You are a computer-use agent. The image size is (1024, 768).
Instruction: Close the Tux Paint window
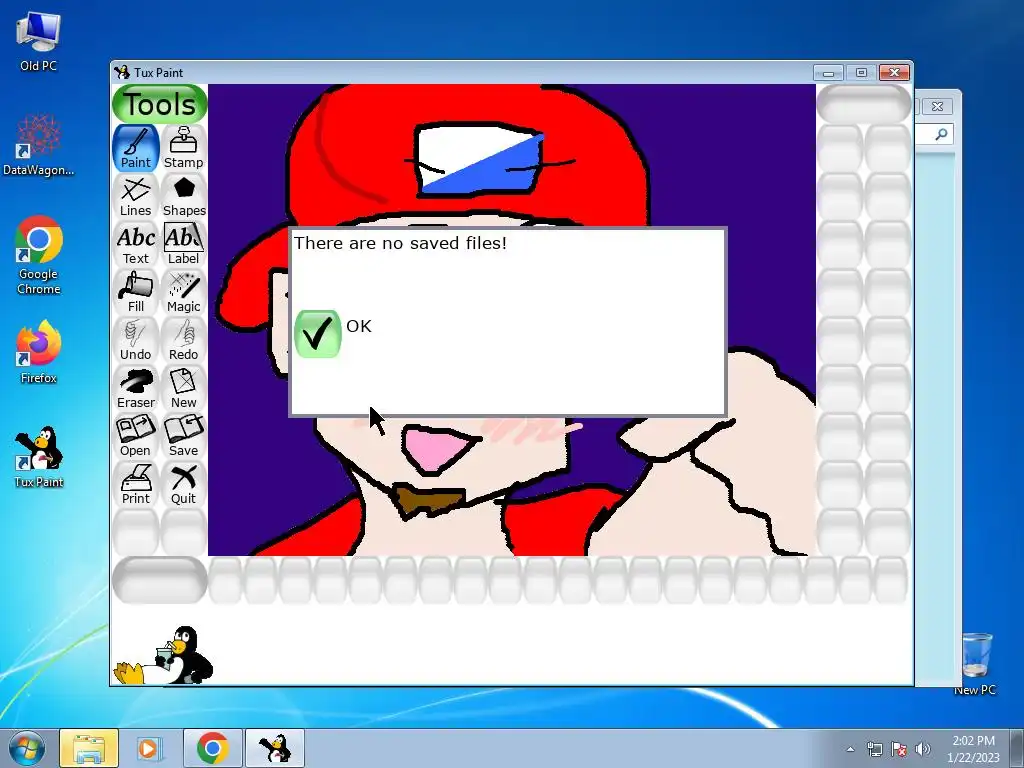(894, 72)
